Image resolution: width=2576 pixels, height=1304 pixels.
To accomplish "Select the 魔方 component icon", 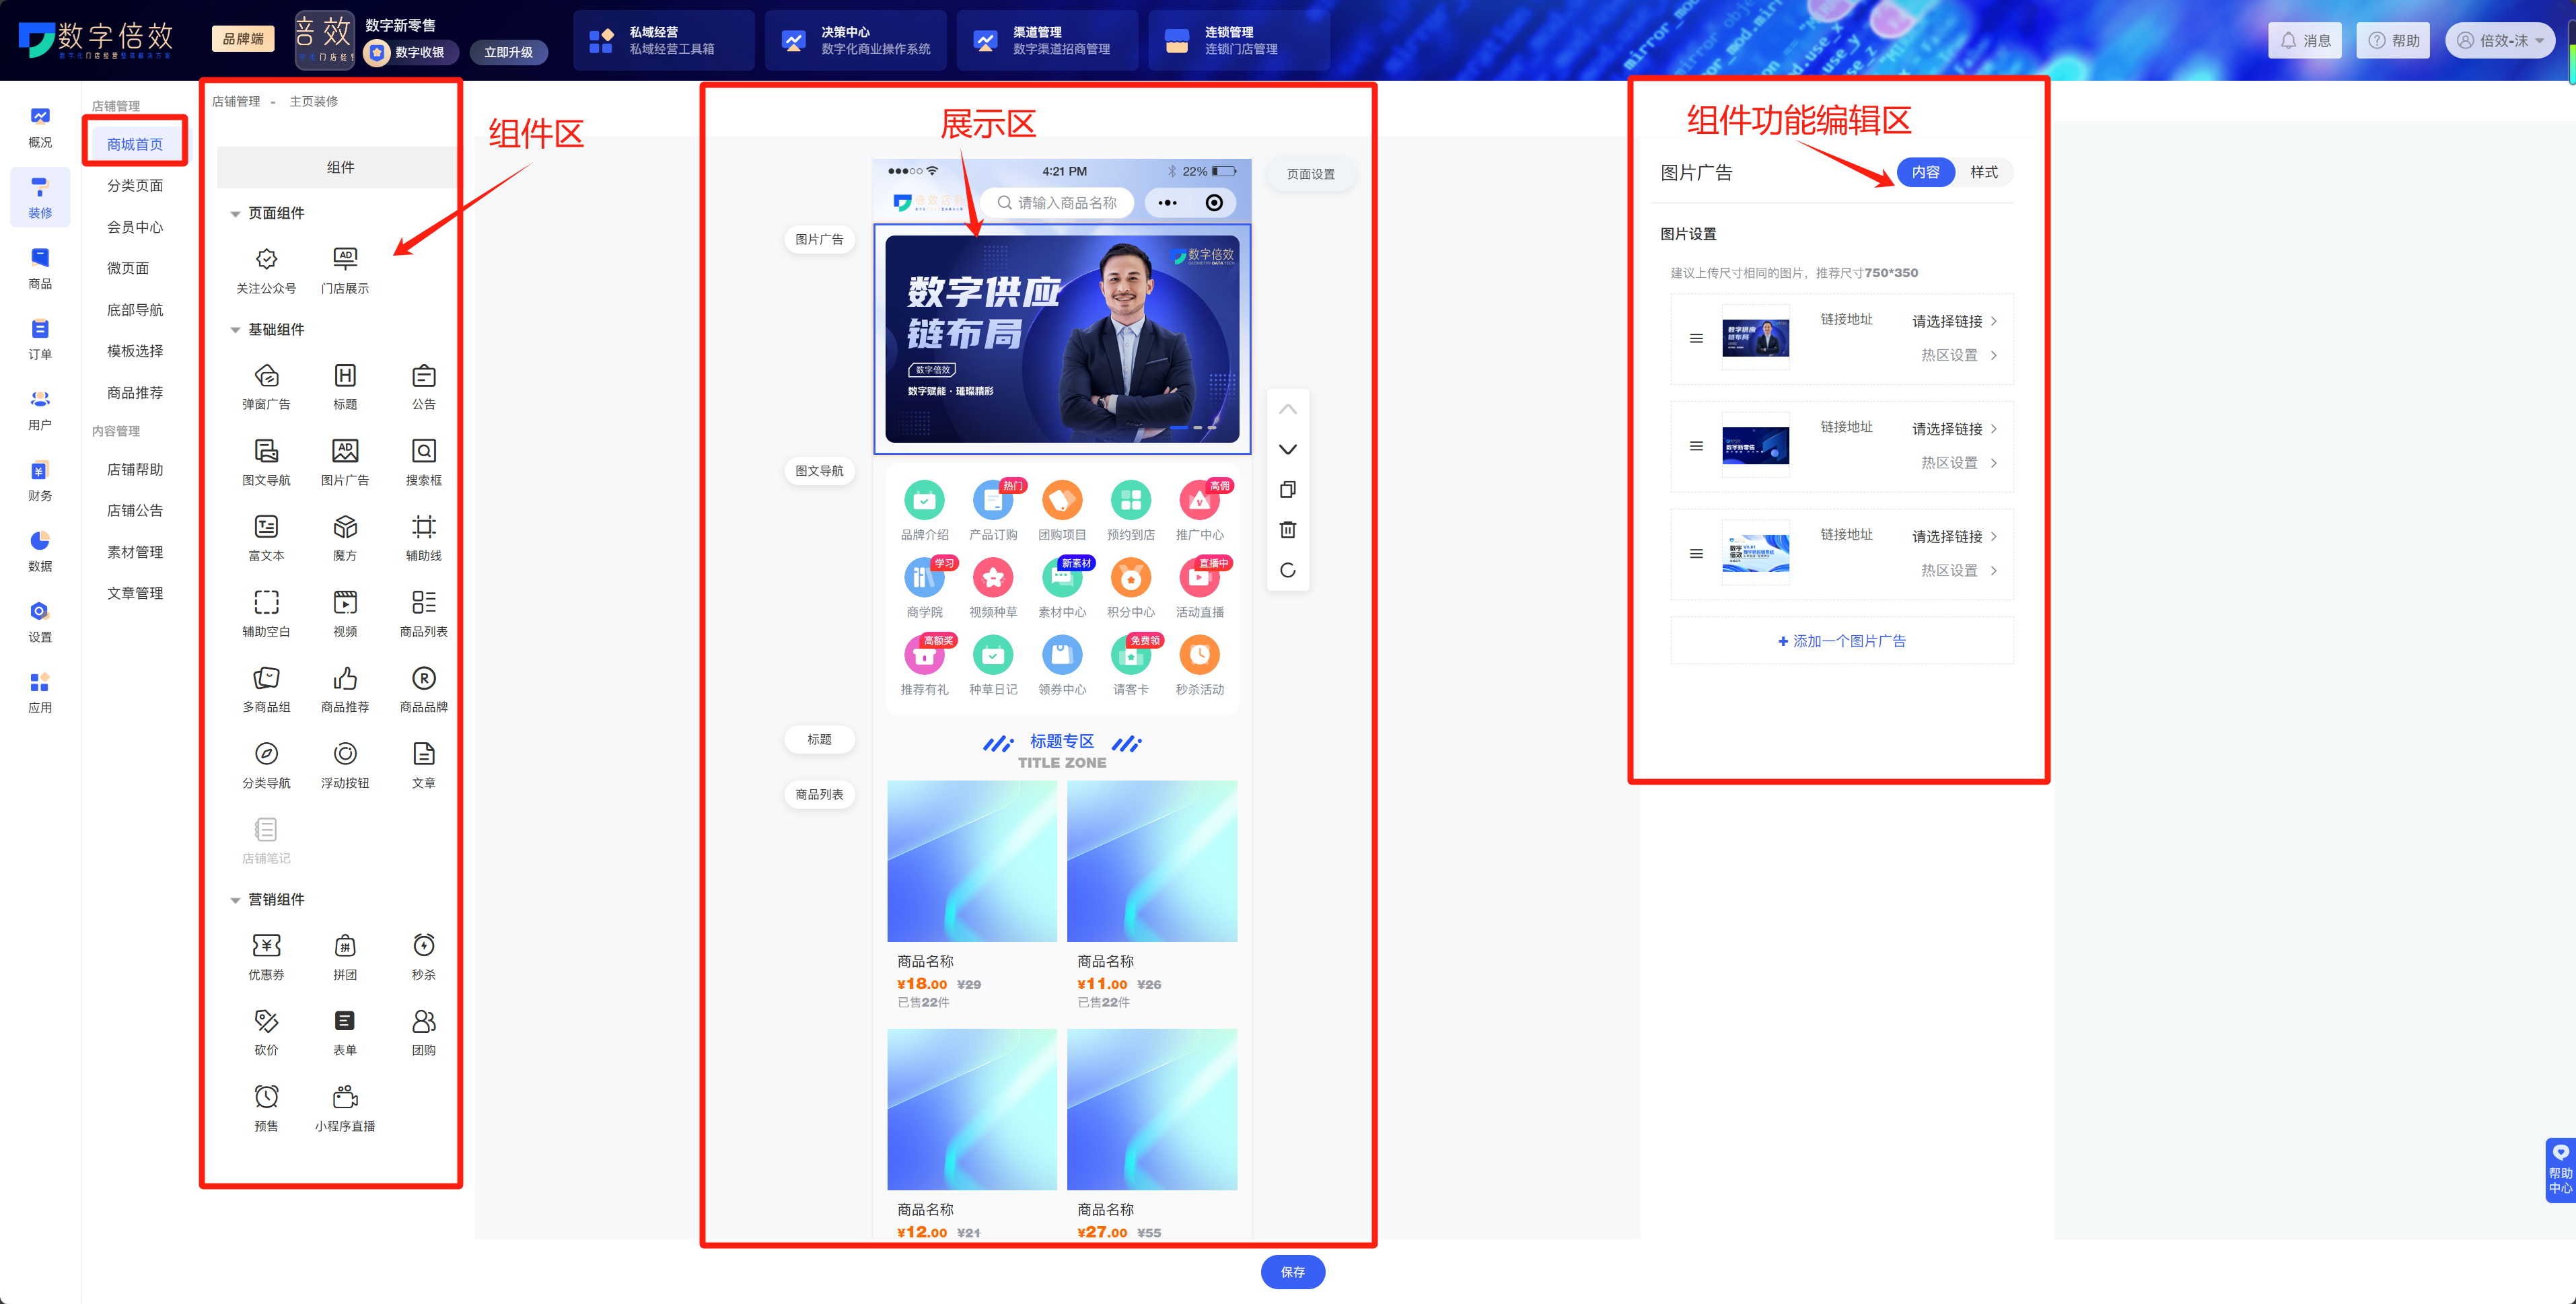I will pos(345,527).
